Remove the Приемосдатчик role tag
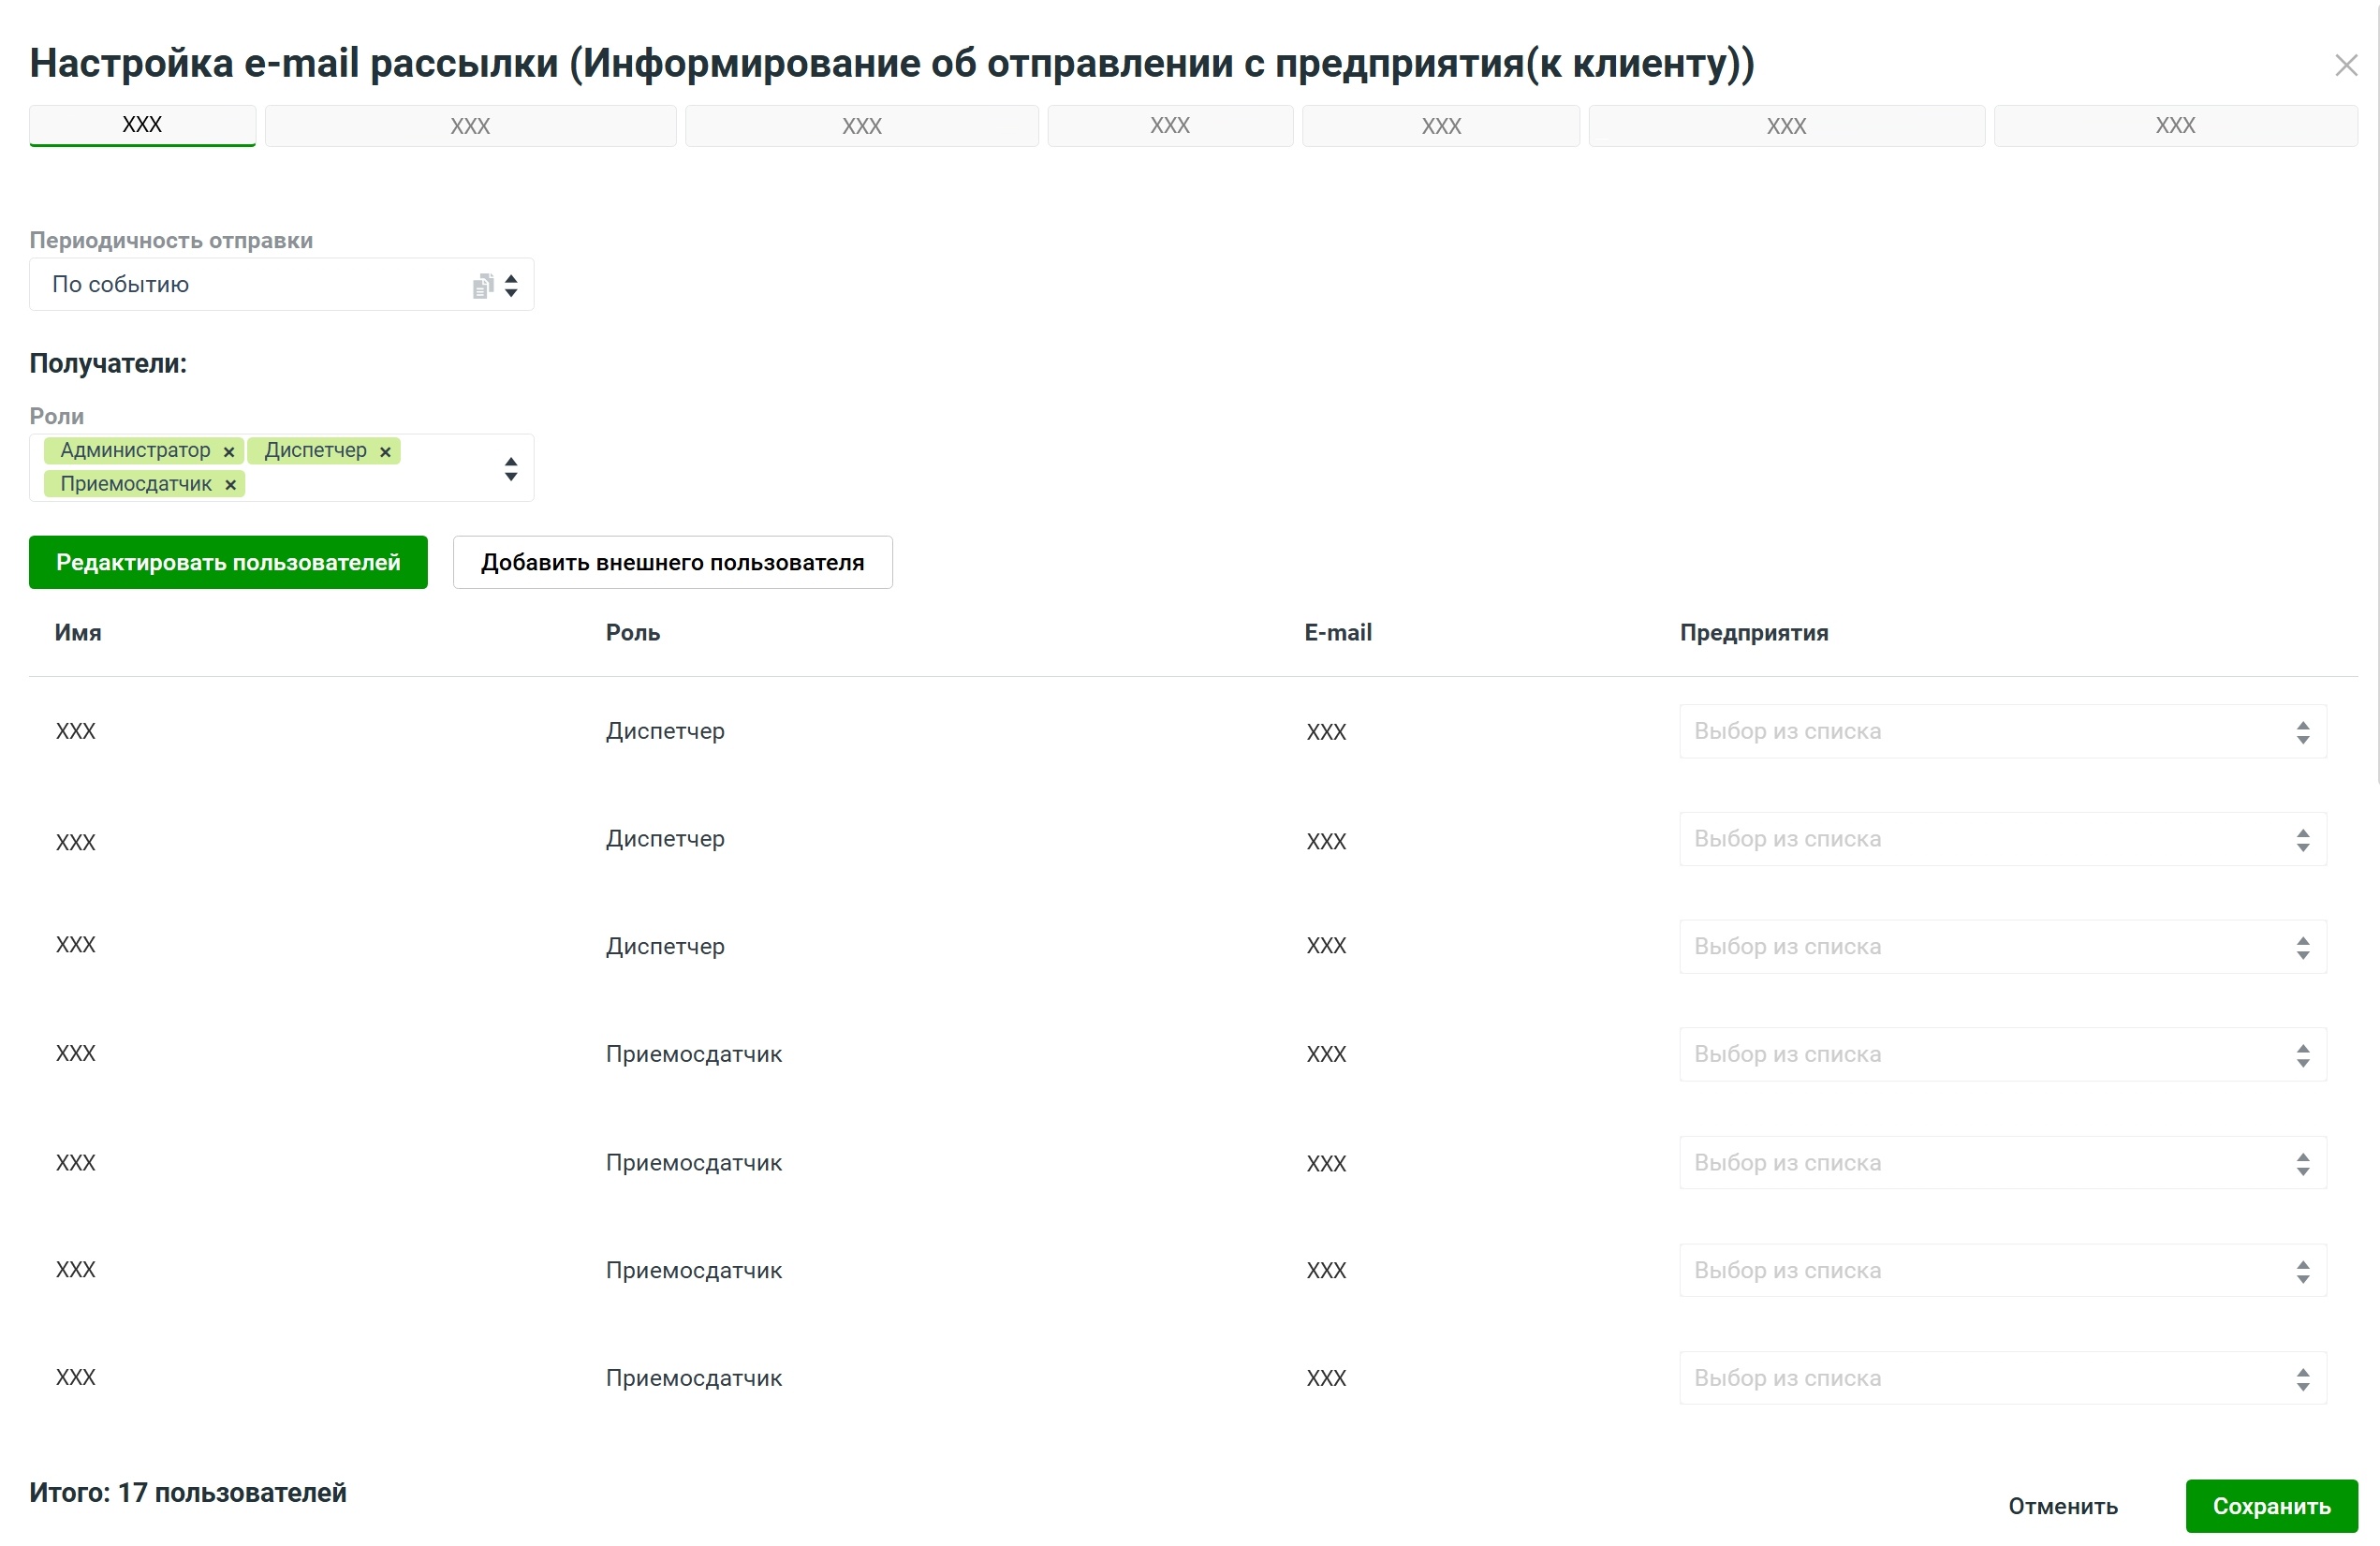This screenshot has width=2380, height=1546. pos(230,485)
